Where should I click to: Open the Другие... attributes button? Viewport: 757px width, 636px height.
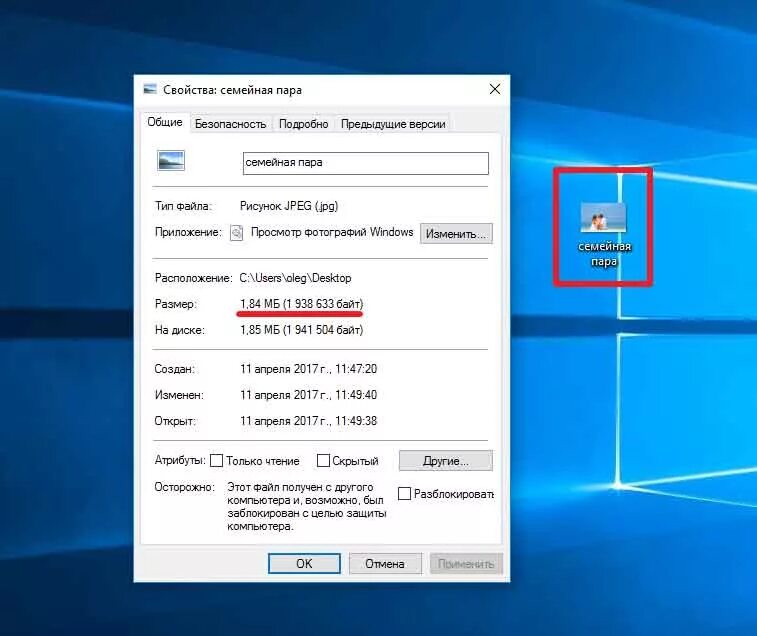(x=446, y=461)
